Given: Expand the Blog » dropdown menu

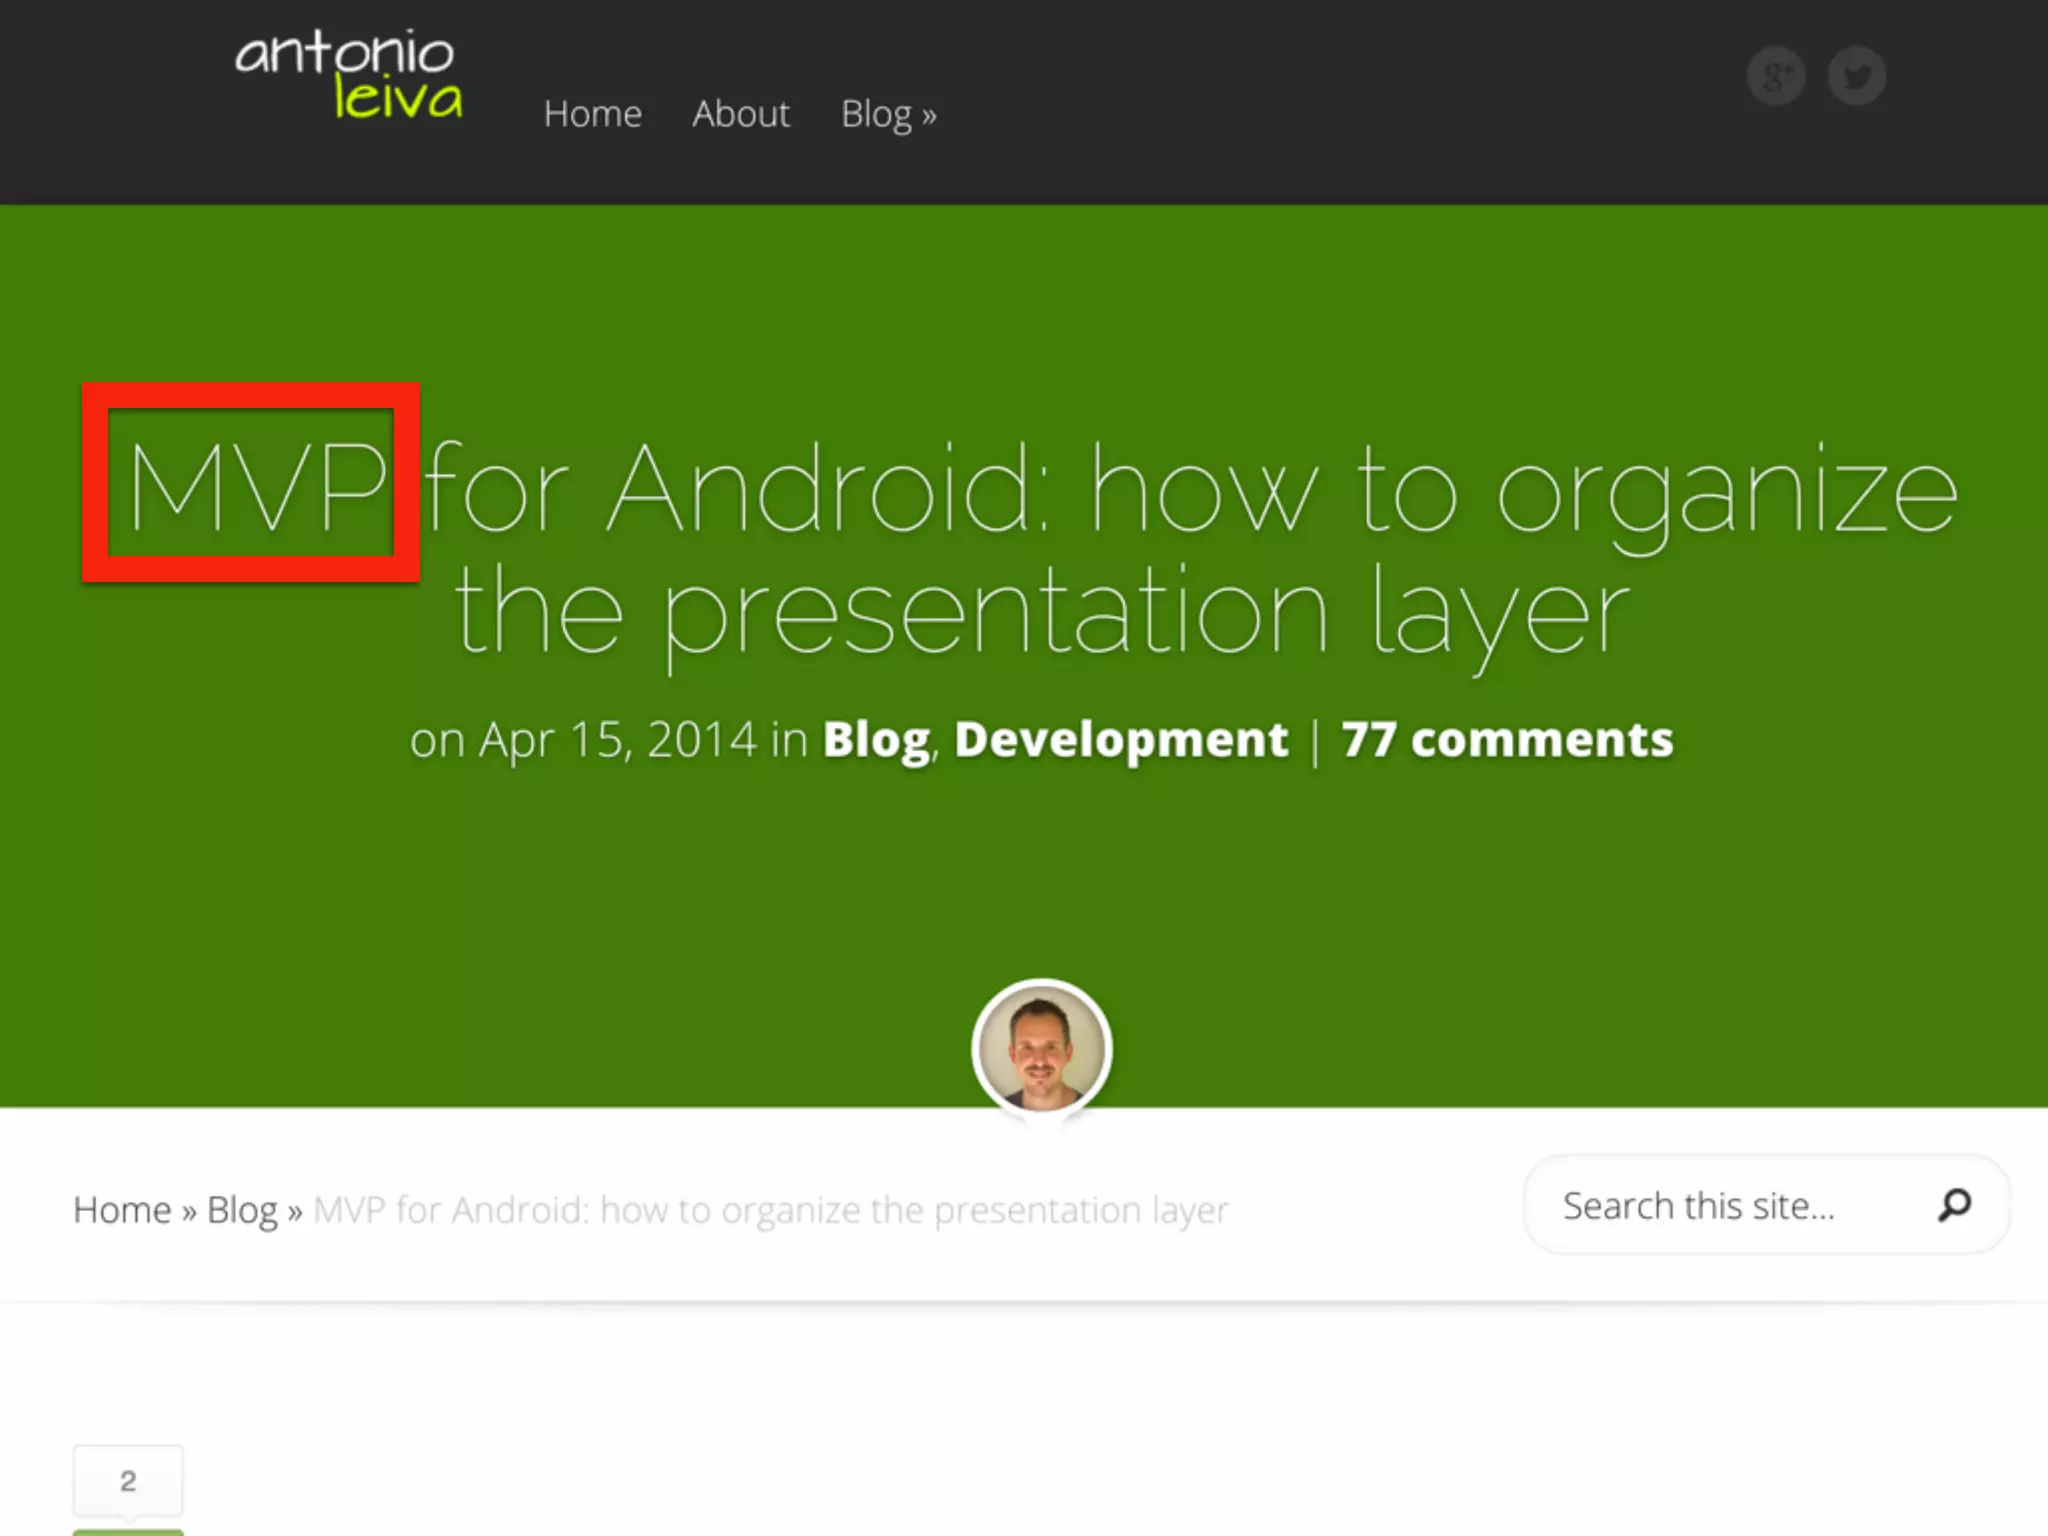Looking at the screenshot, I should click(888, 114).
